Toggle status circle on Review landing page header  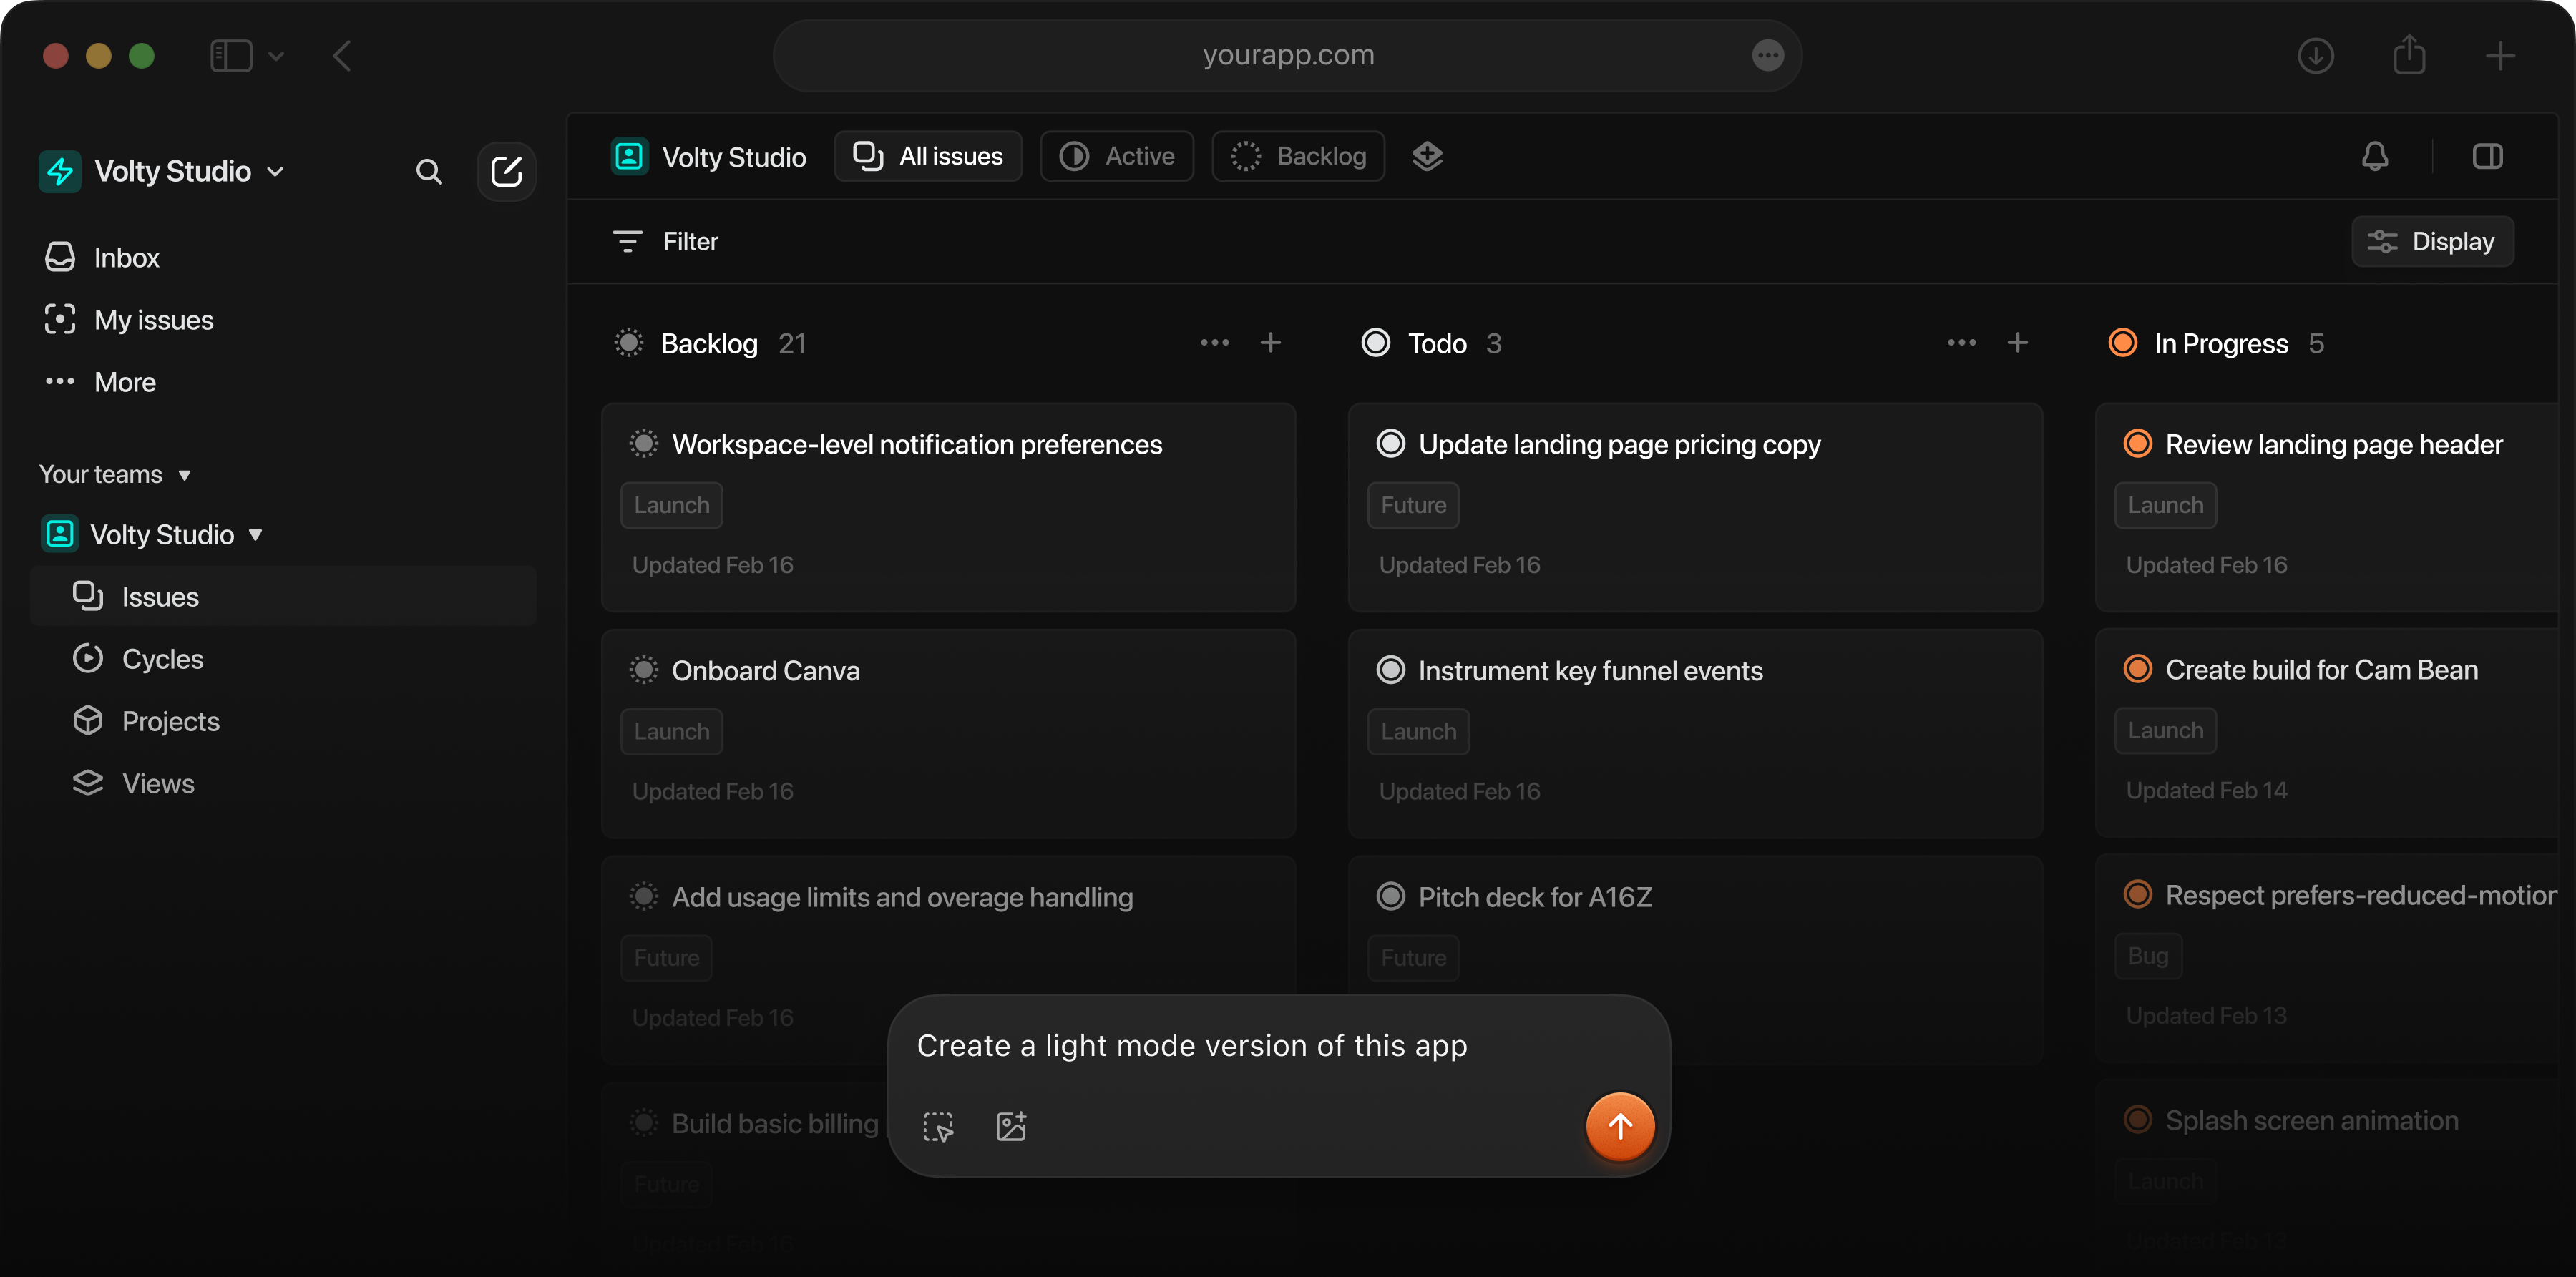2137,444
